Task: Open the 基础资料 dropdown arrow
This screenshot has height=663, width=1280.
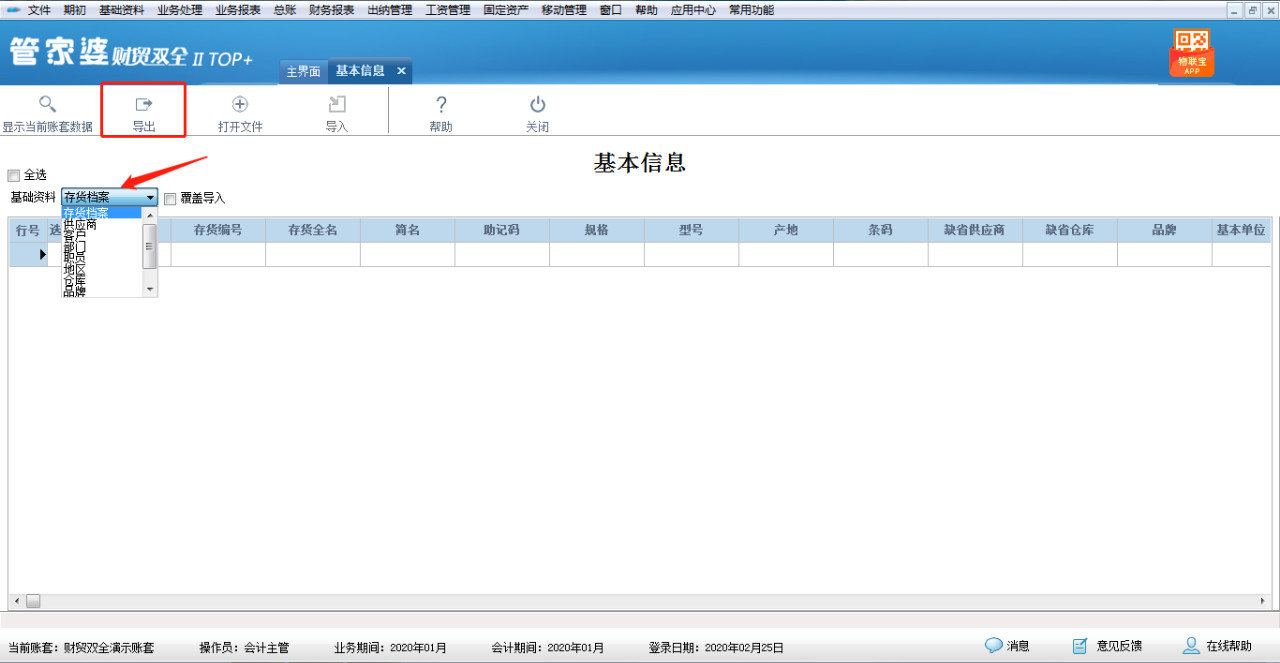Action: tap(151, 197)
